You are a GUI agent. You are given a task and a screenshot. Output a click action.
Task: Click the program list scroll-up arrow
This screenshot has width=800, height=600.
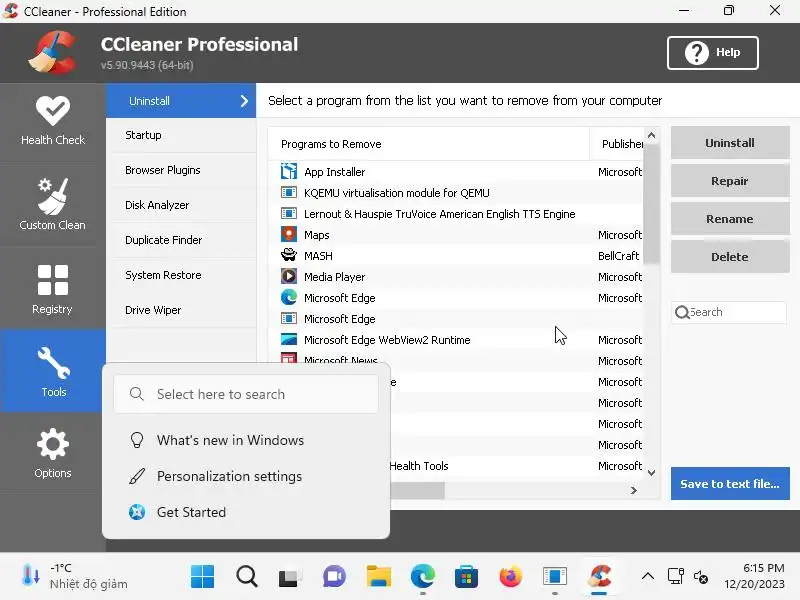[x=652, y=135]
